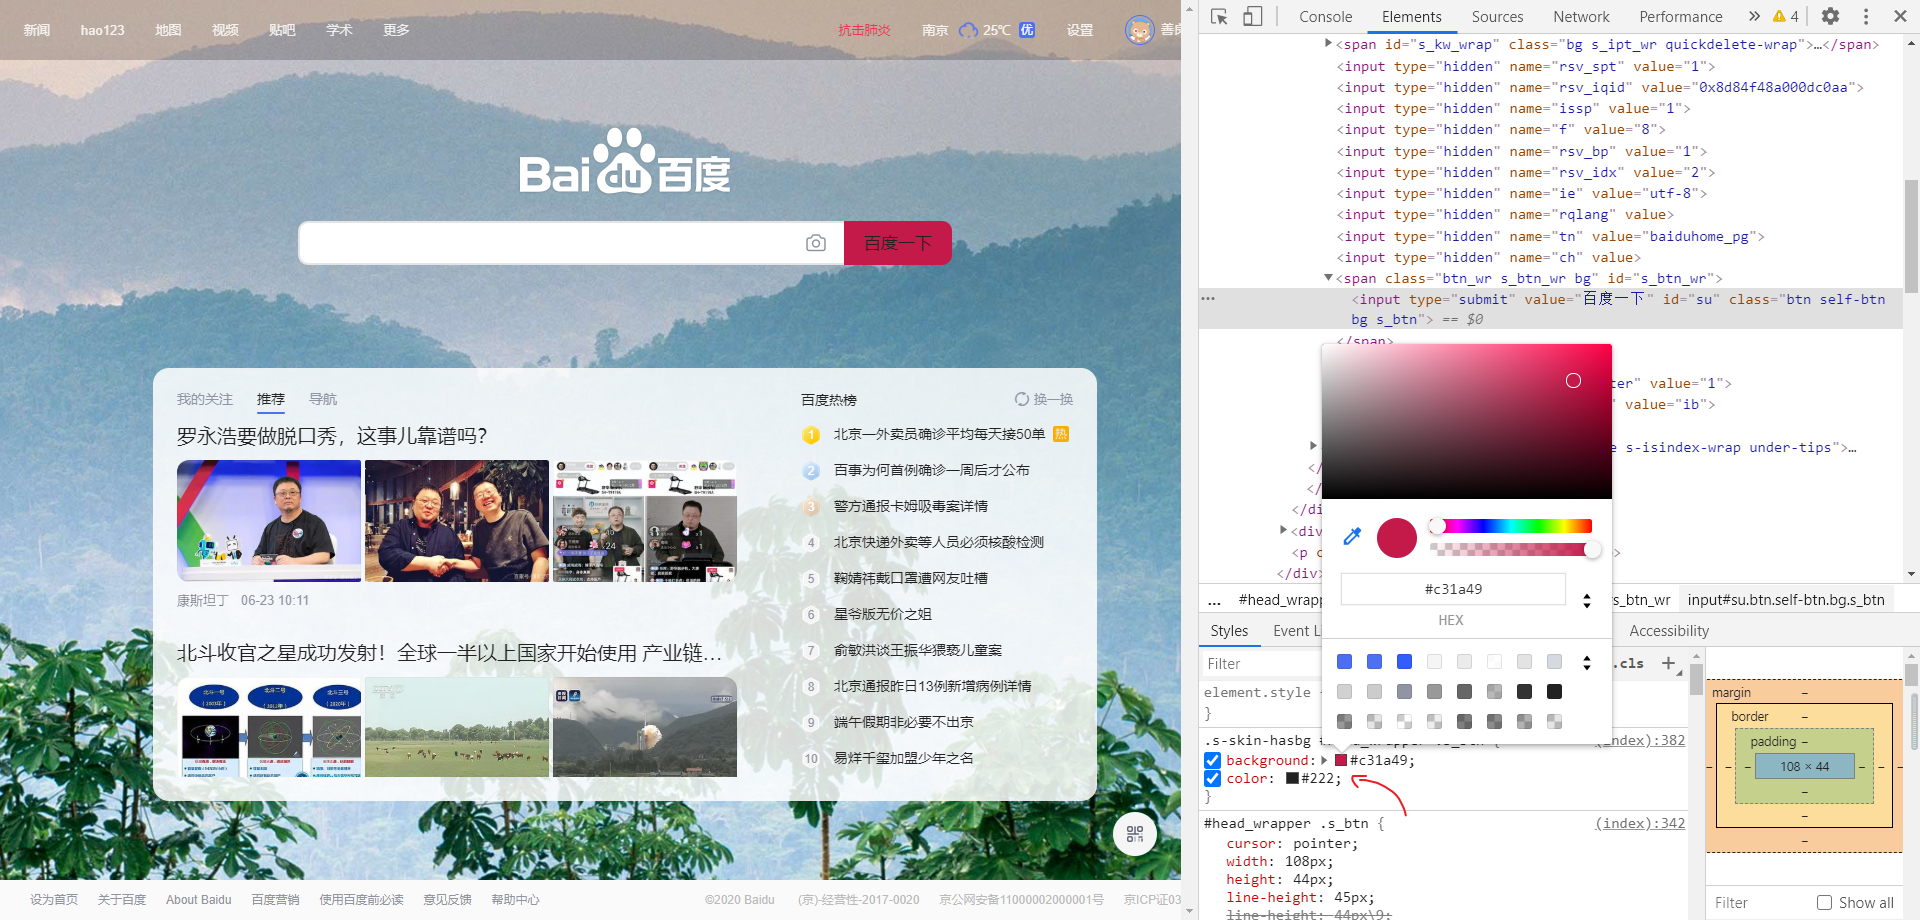Screen dimensions: 1920x920
Task: Adjust the hue slider handle
Action: [x=1437, y=526]
